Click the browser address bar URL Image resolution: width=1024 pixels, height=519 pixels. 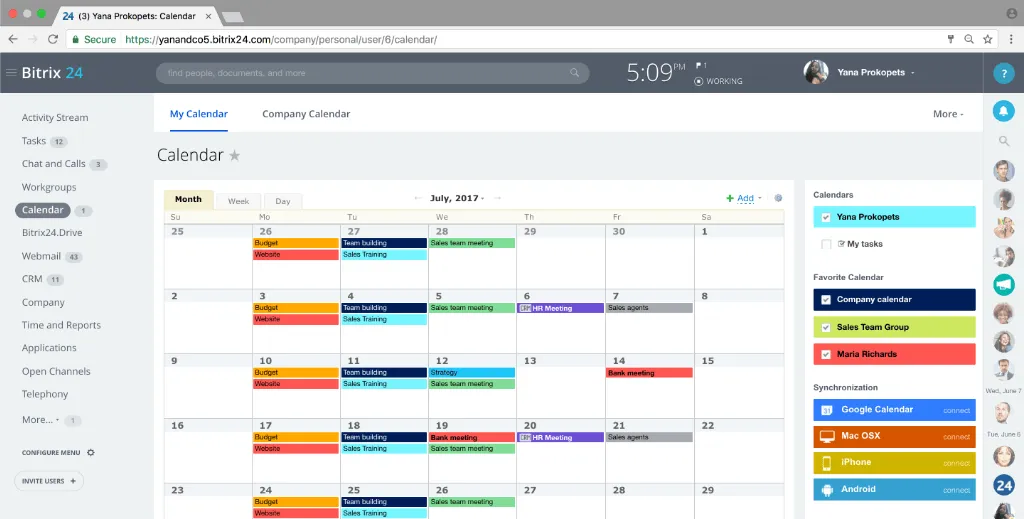[281, 39]
